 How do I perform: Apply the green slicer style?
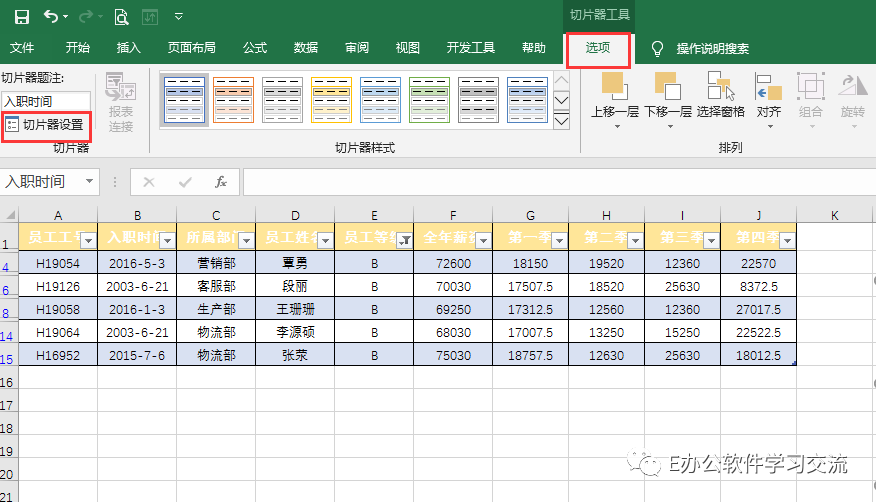click(430, 100)
